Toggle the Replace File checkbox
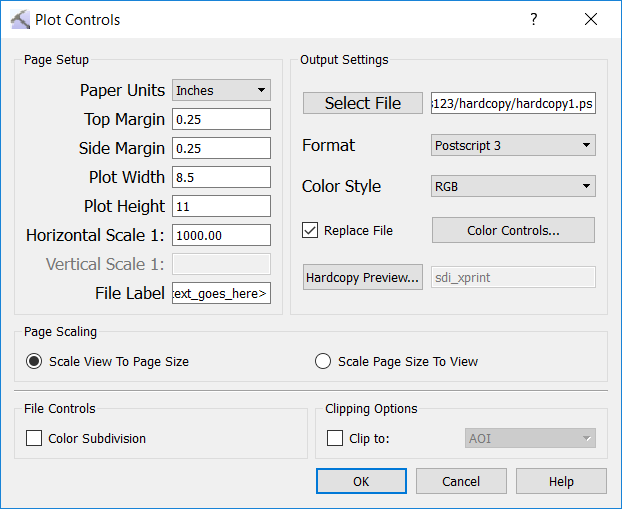The width and height of the screenshot is (622, 509). (x=311, y=231)
